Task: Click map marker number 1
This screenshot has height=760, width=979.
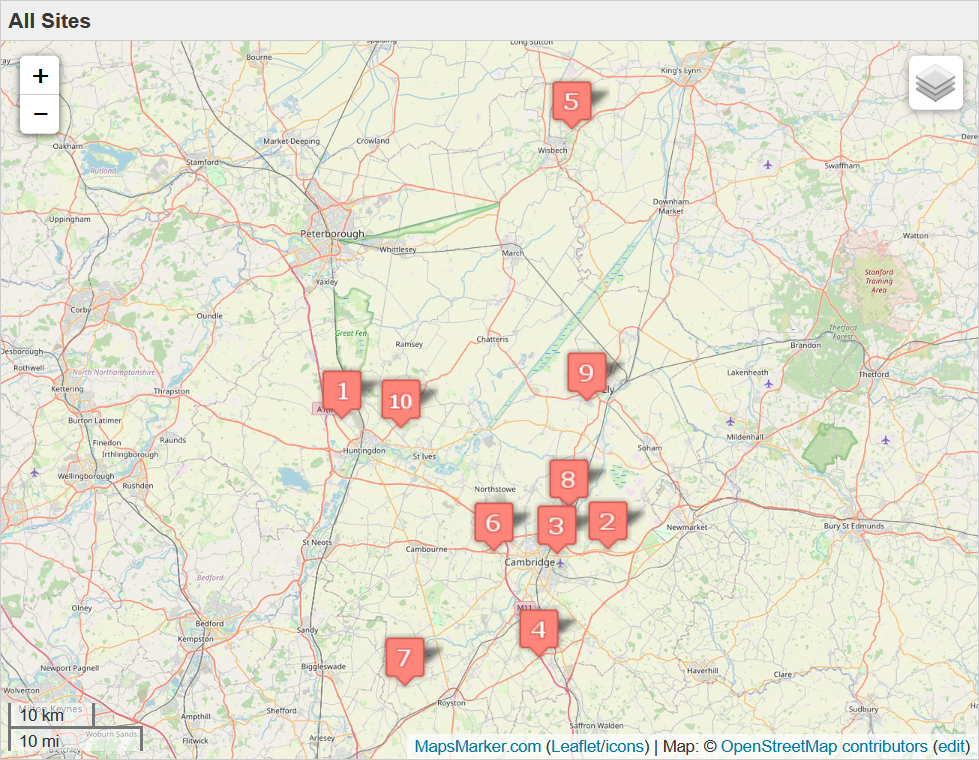Action: pos(342,393)
